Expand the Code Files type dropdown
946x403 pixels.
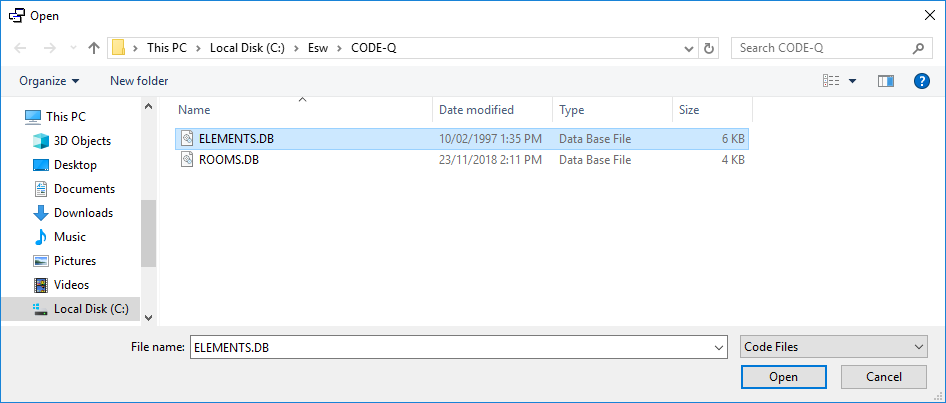834,347
